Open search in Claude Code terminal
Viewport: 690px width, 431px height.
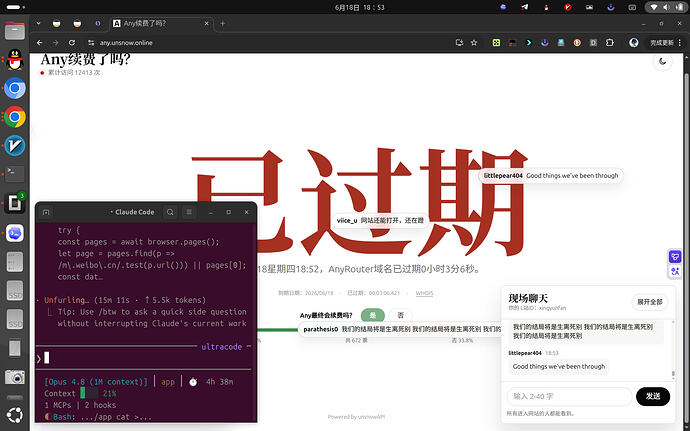pos(170,212)
